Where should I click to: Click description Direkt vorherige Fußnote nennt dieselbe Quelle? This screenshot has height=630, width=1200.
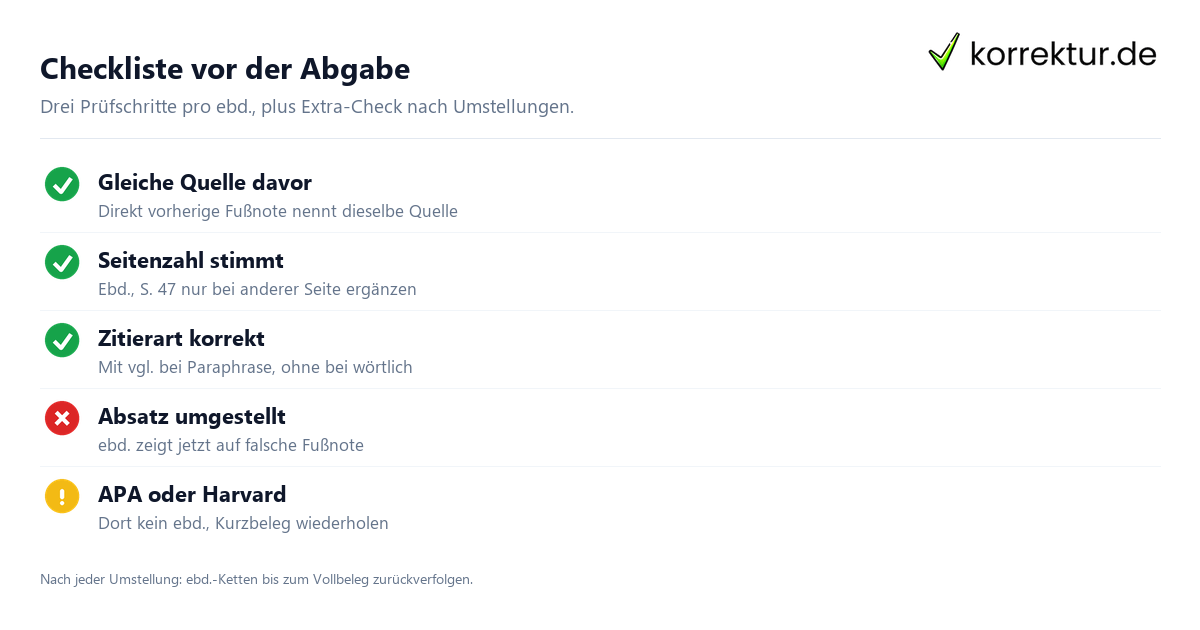tap(278, 212)
